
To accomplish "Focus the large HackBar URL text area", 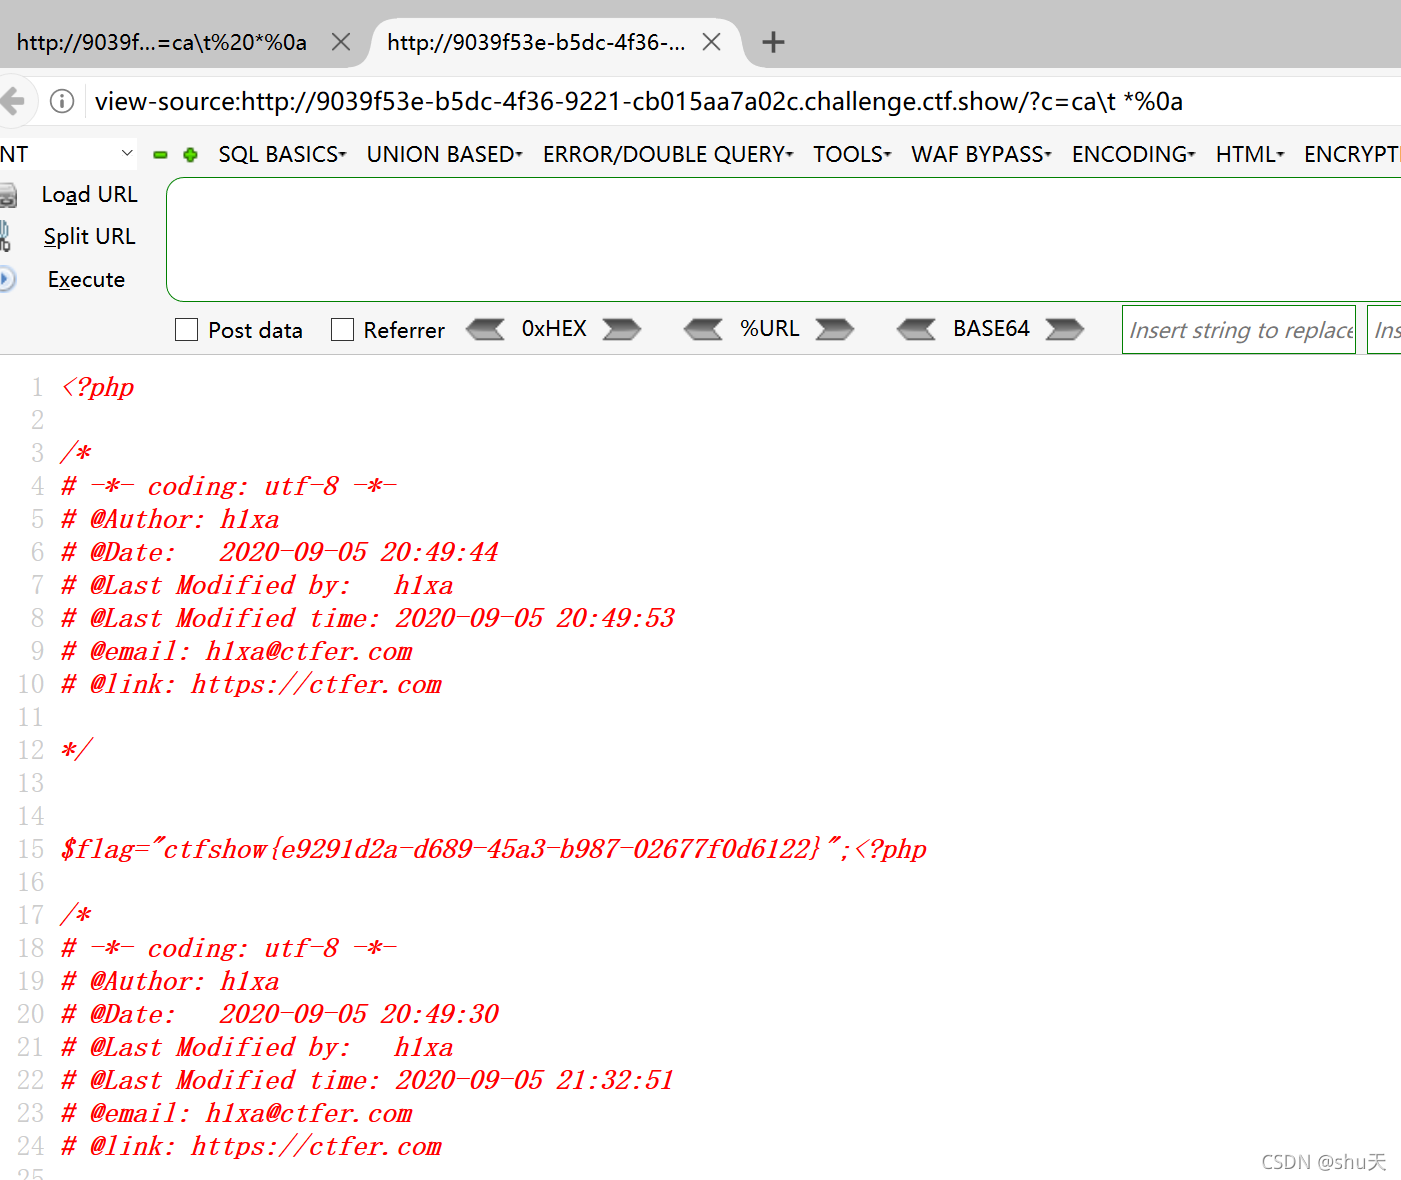I will [x=783, y=239].
